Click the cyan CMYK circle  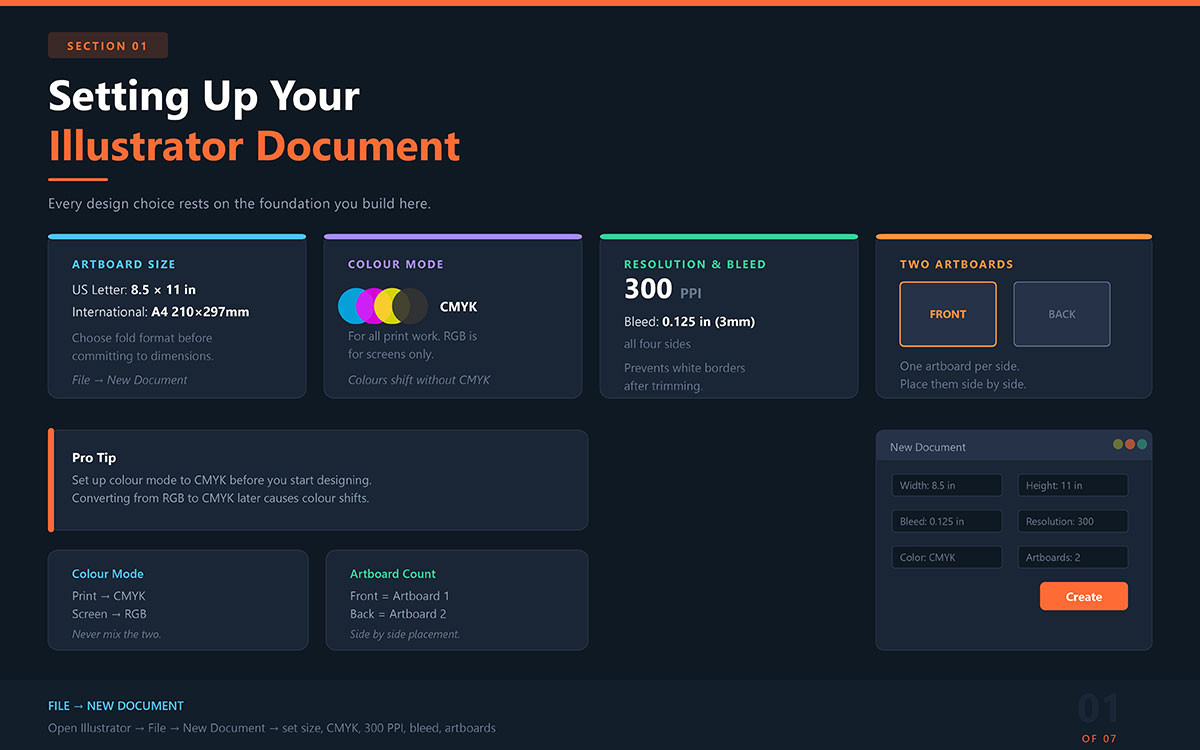(356, 306)
